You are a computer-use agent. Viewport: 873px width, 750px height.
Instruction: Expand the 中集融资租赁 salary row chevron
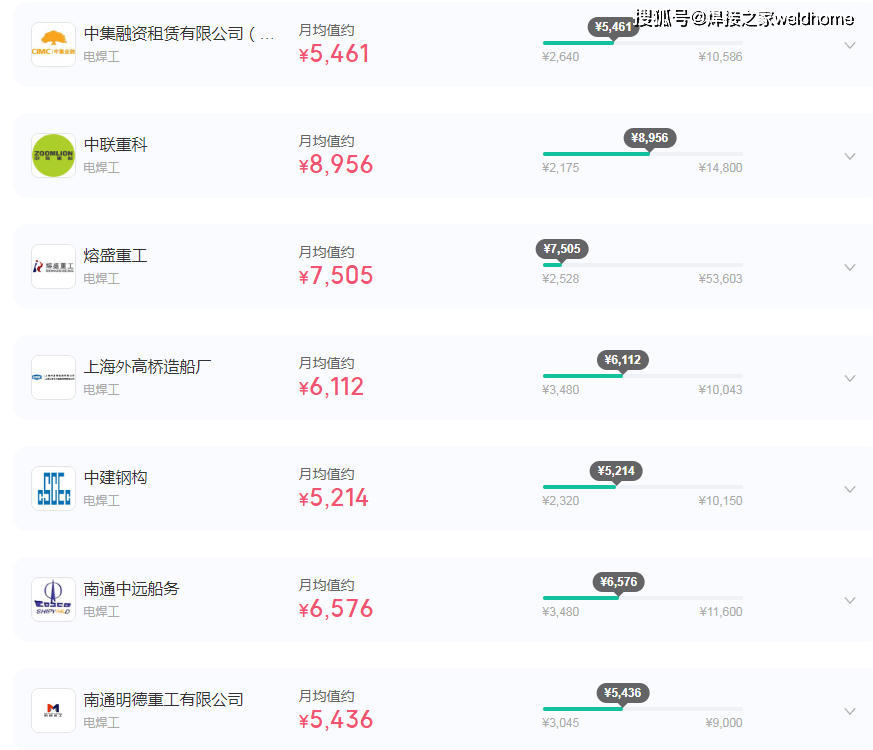pyautogui.click(x=850, y=45)
